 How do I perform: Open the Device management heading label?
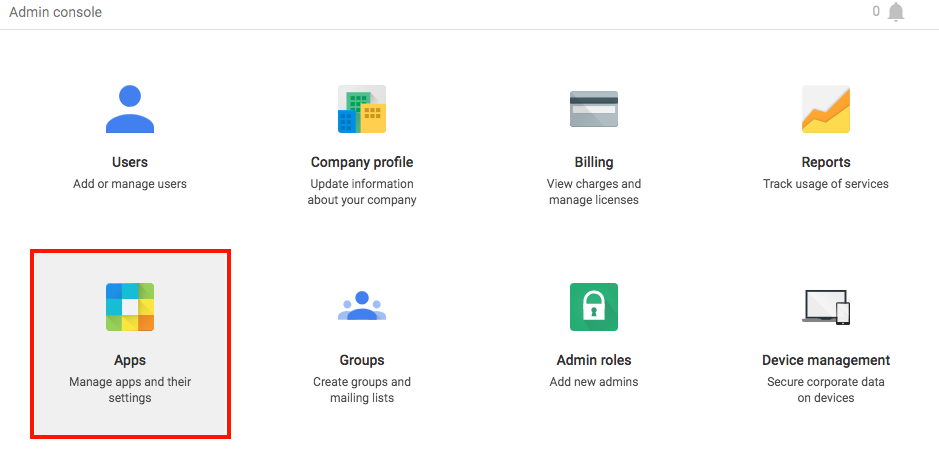(826, 361)
